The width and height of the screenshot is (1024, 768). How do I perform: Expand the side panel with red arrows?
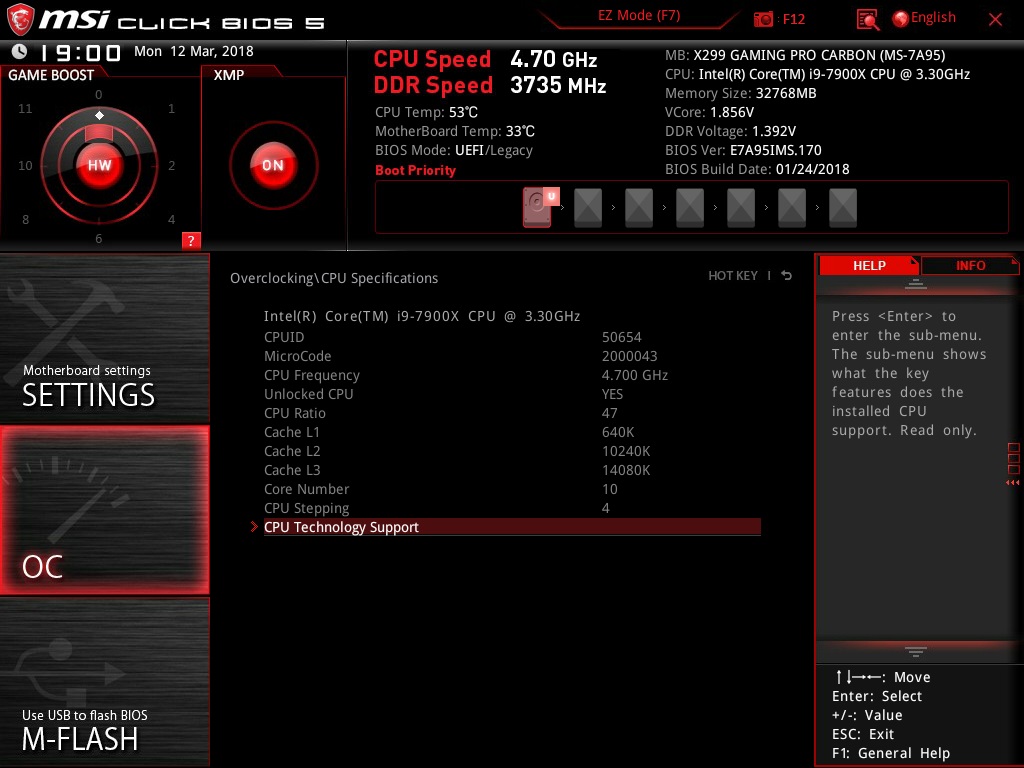pos(1013,483)
